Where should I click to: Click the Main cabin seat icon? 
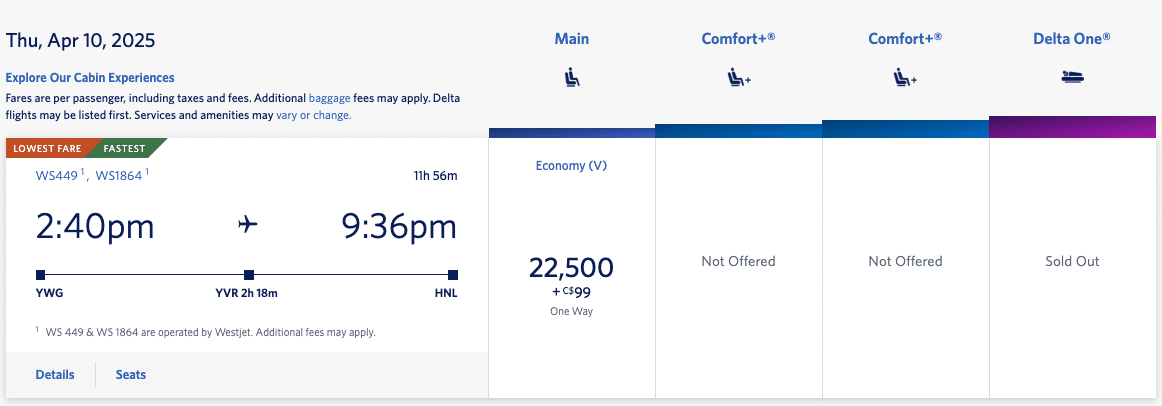[x=572, y=77]
